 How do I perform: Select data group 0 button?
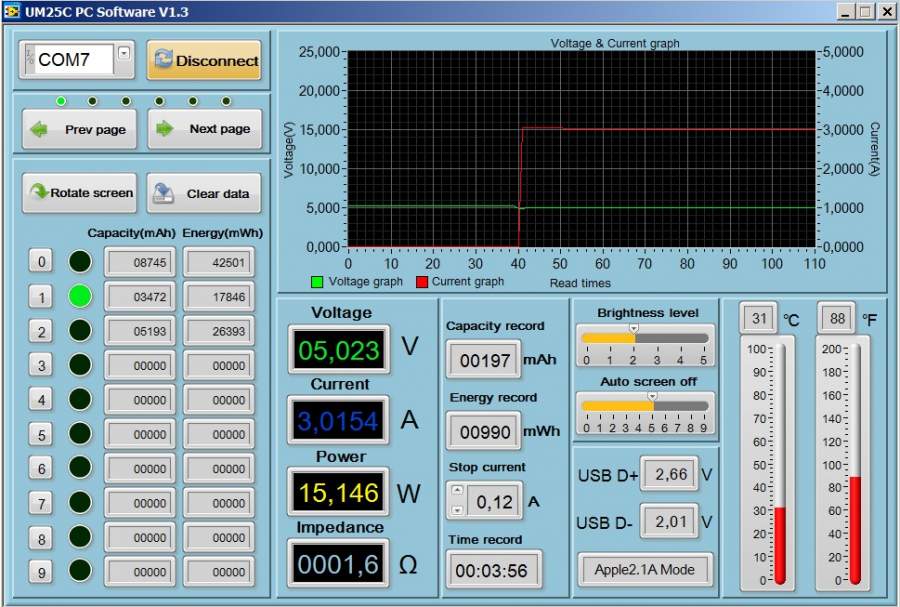tap(41, 262)
